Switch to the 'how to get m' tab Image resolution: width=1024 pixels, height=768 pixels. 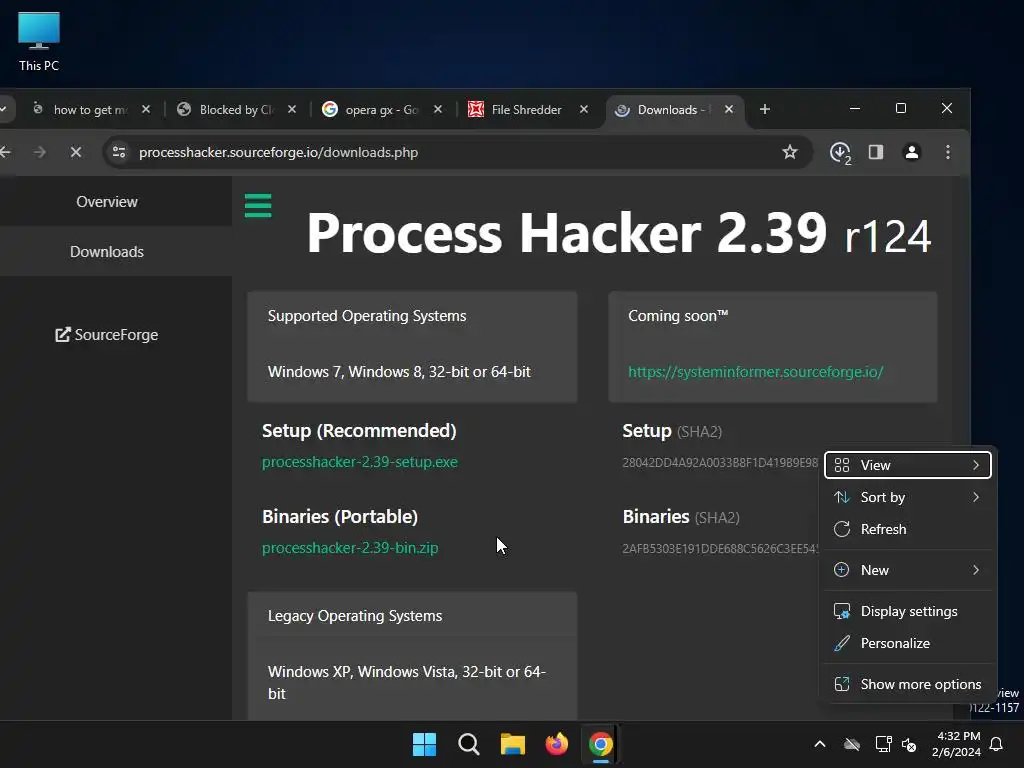(x=90, y=110)
